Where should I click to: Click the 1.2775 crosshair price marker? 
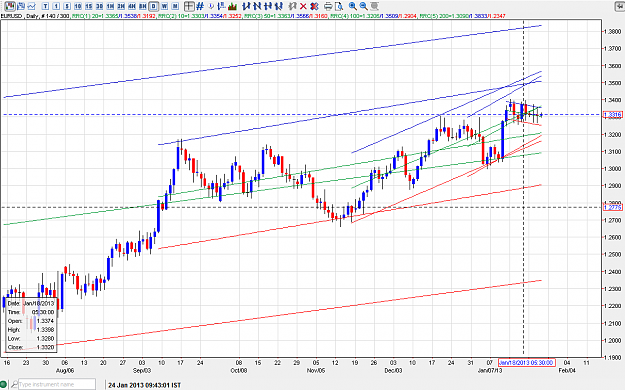612,207
